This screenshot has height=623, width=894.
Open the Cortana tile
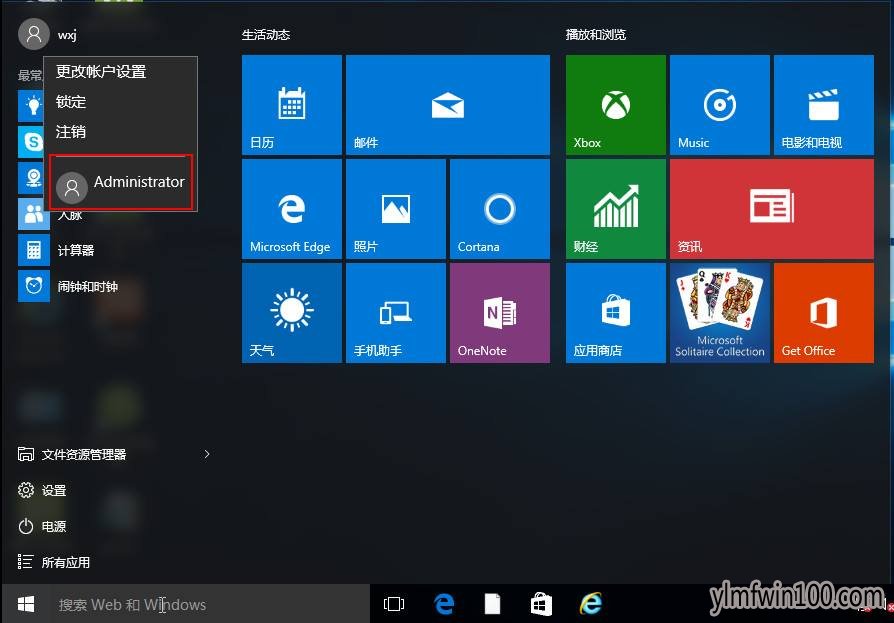click(x=499, y=209)
